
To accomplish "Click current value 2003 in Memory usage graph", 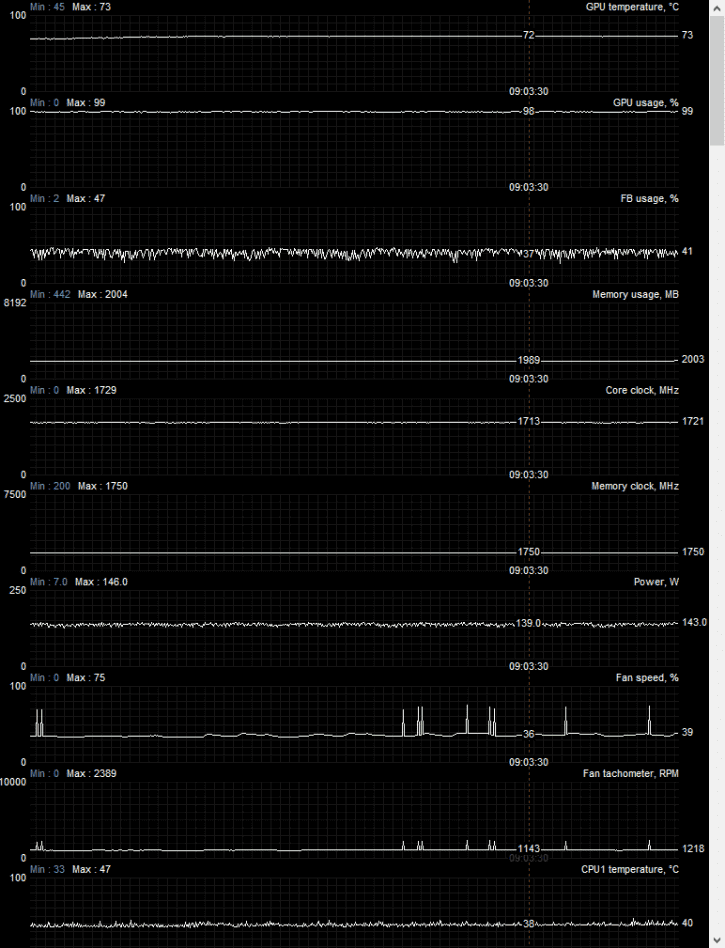I will point(693,359).
